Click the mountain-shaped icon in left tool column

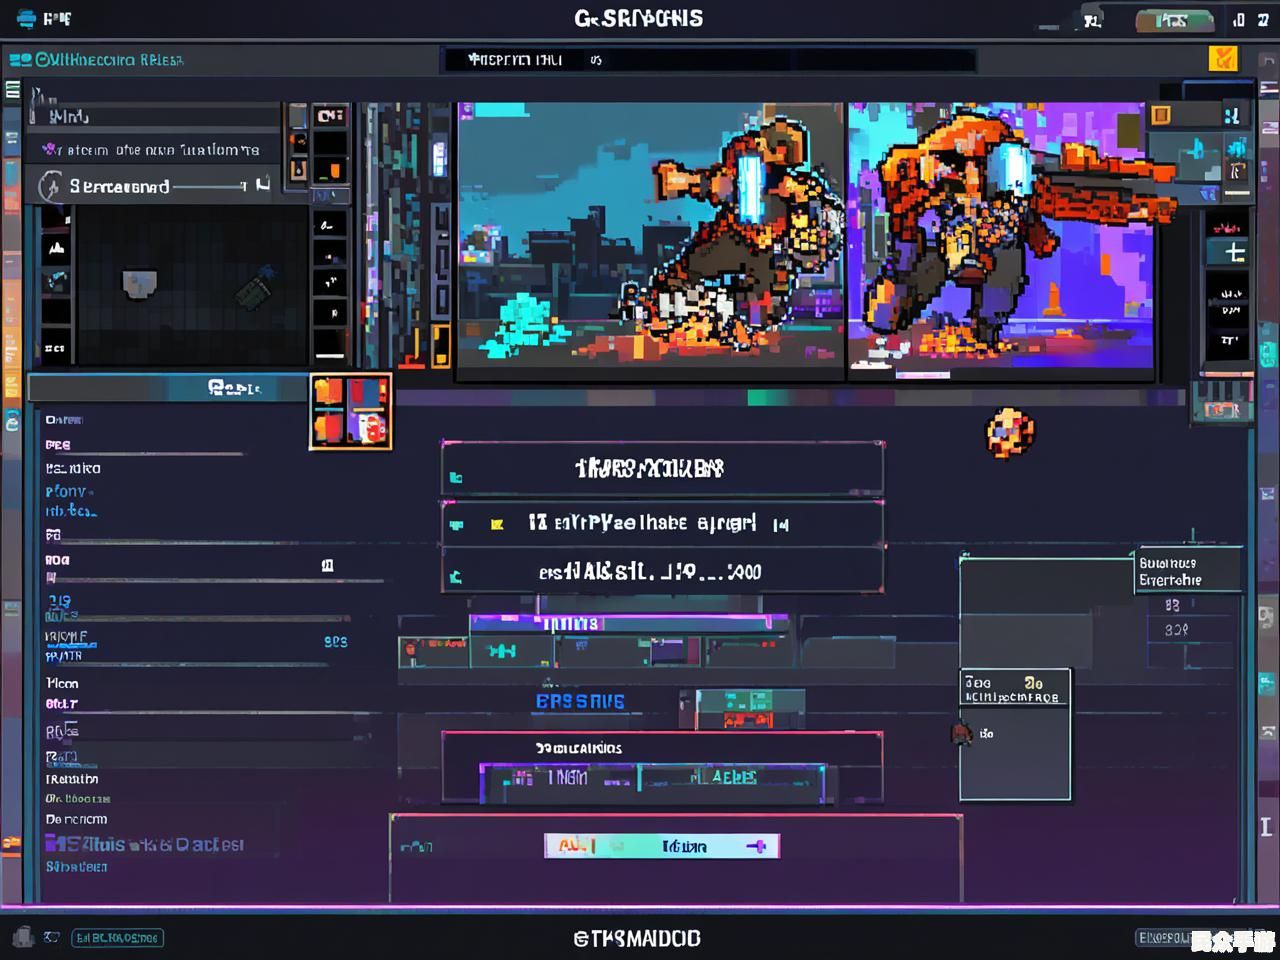(56, 248)
